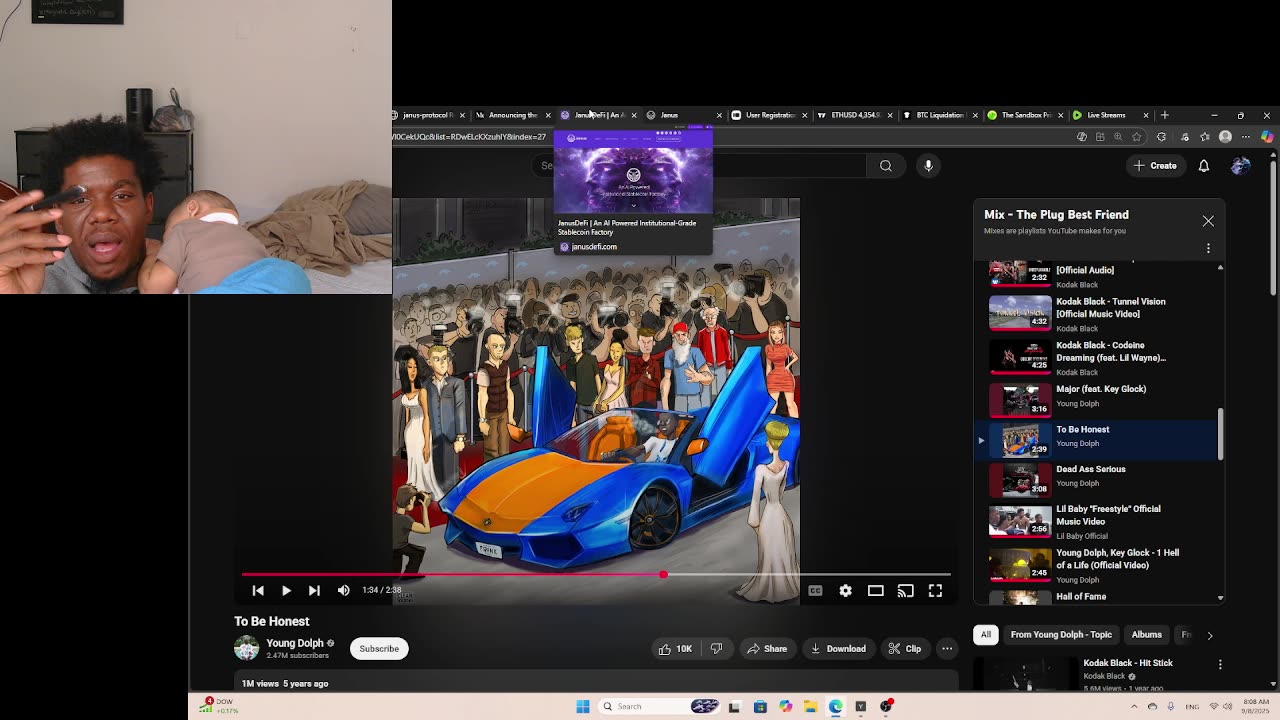This screenshot has width=1280, height=720.
Task: Close the Mix playlist panel
Action: (1208, 221)
